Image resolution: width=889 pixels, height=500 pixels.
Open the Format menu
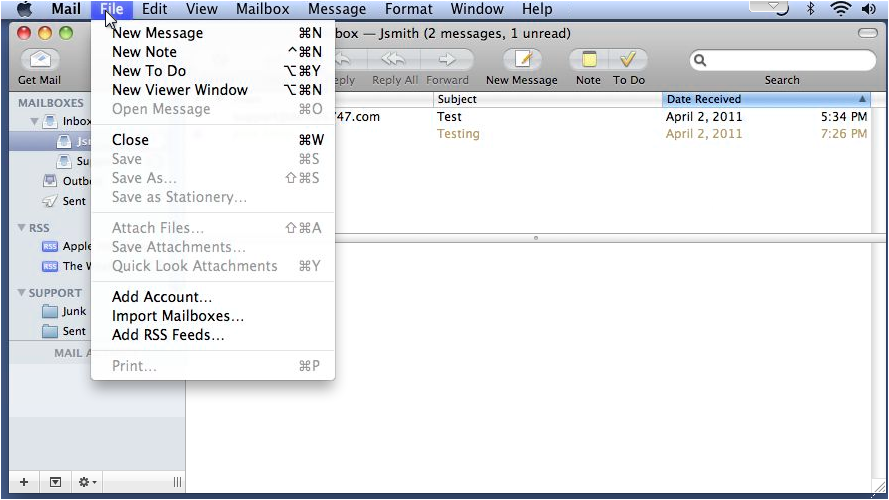(x=408, y=9)
